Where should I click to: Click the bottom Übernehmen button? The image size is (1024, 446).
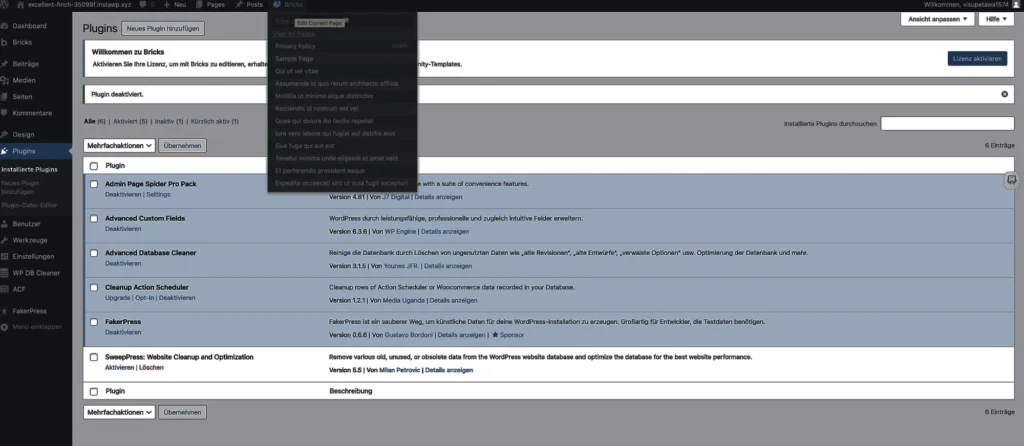(x=182, y=412)
